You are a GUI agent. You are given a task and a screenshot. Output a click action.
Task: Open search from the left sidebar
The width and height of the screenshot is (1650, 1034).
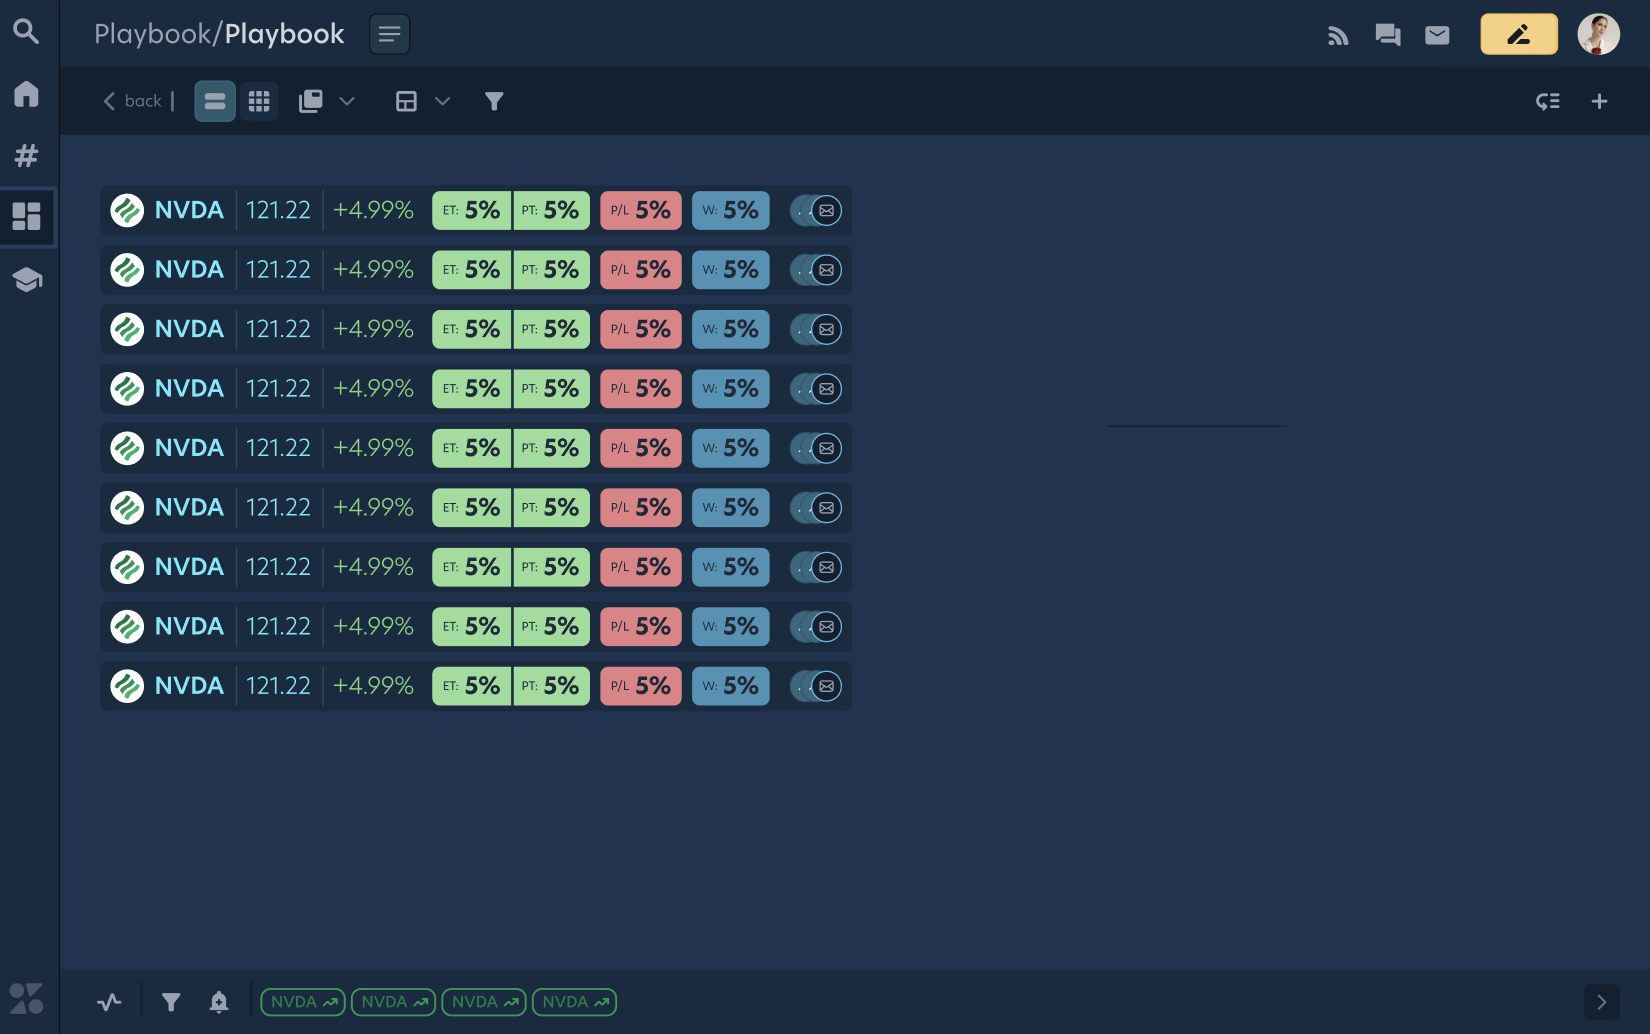(26, 32)
